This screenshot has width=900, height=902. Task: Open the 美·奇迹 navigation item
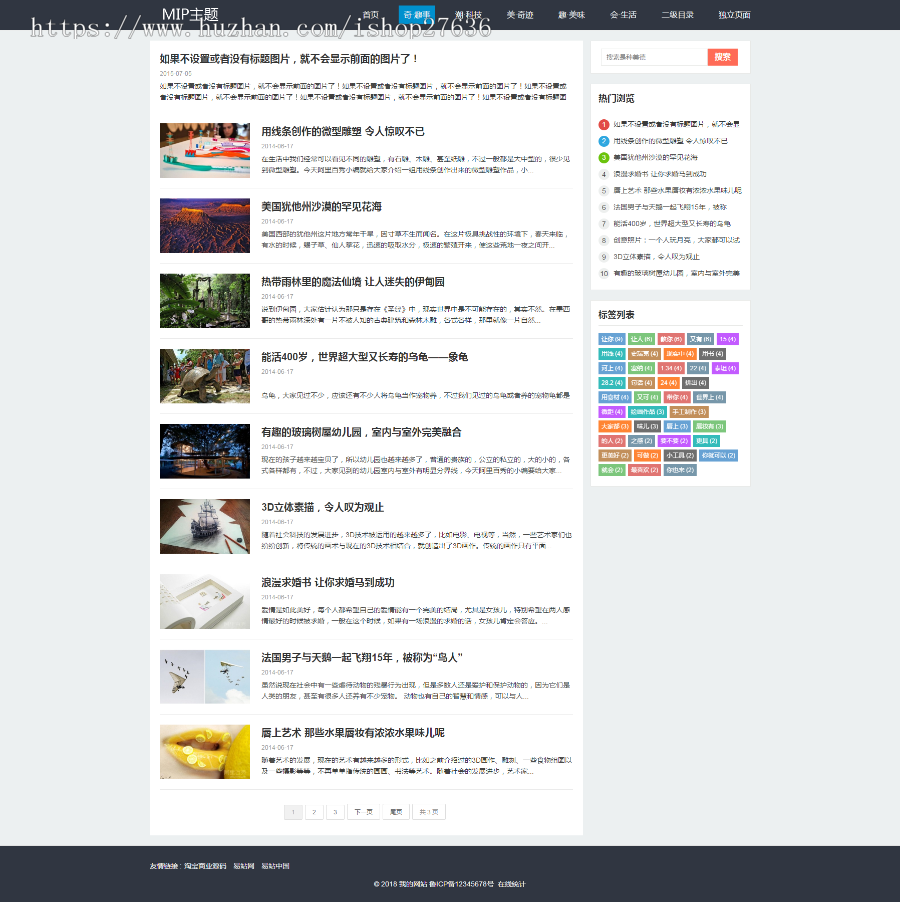pos(520,15)
